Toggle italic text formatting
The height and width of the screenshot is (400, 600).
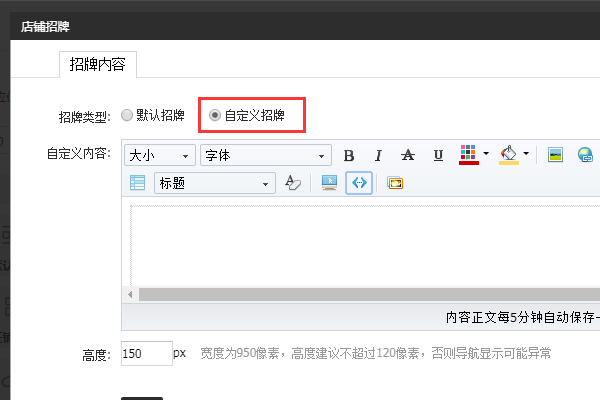[378, 155]
